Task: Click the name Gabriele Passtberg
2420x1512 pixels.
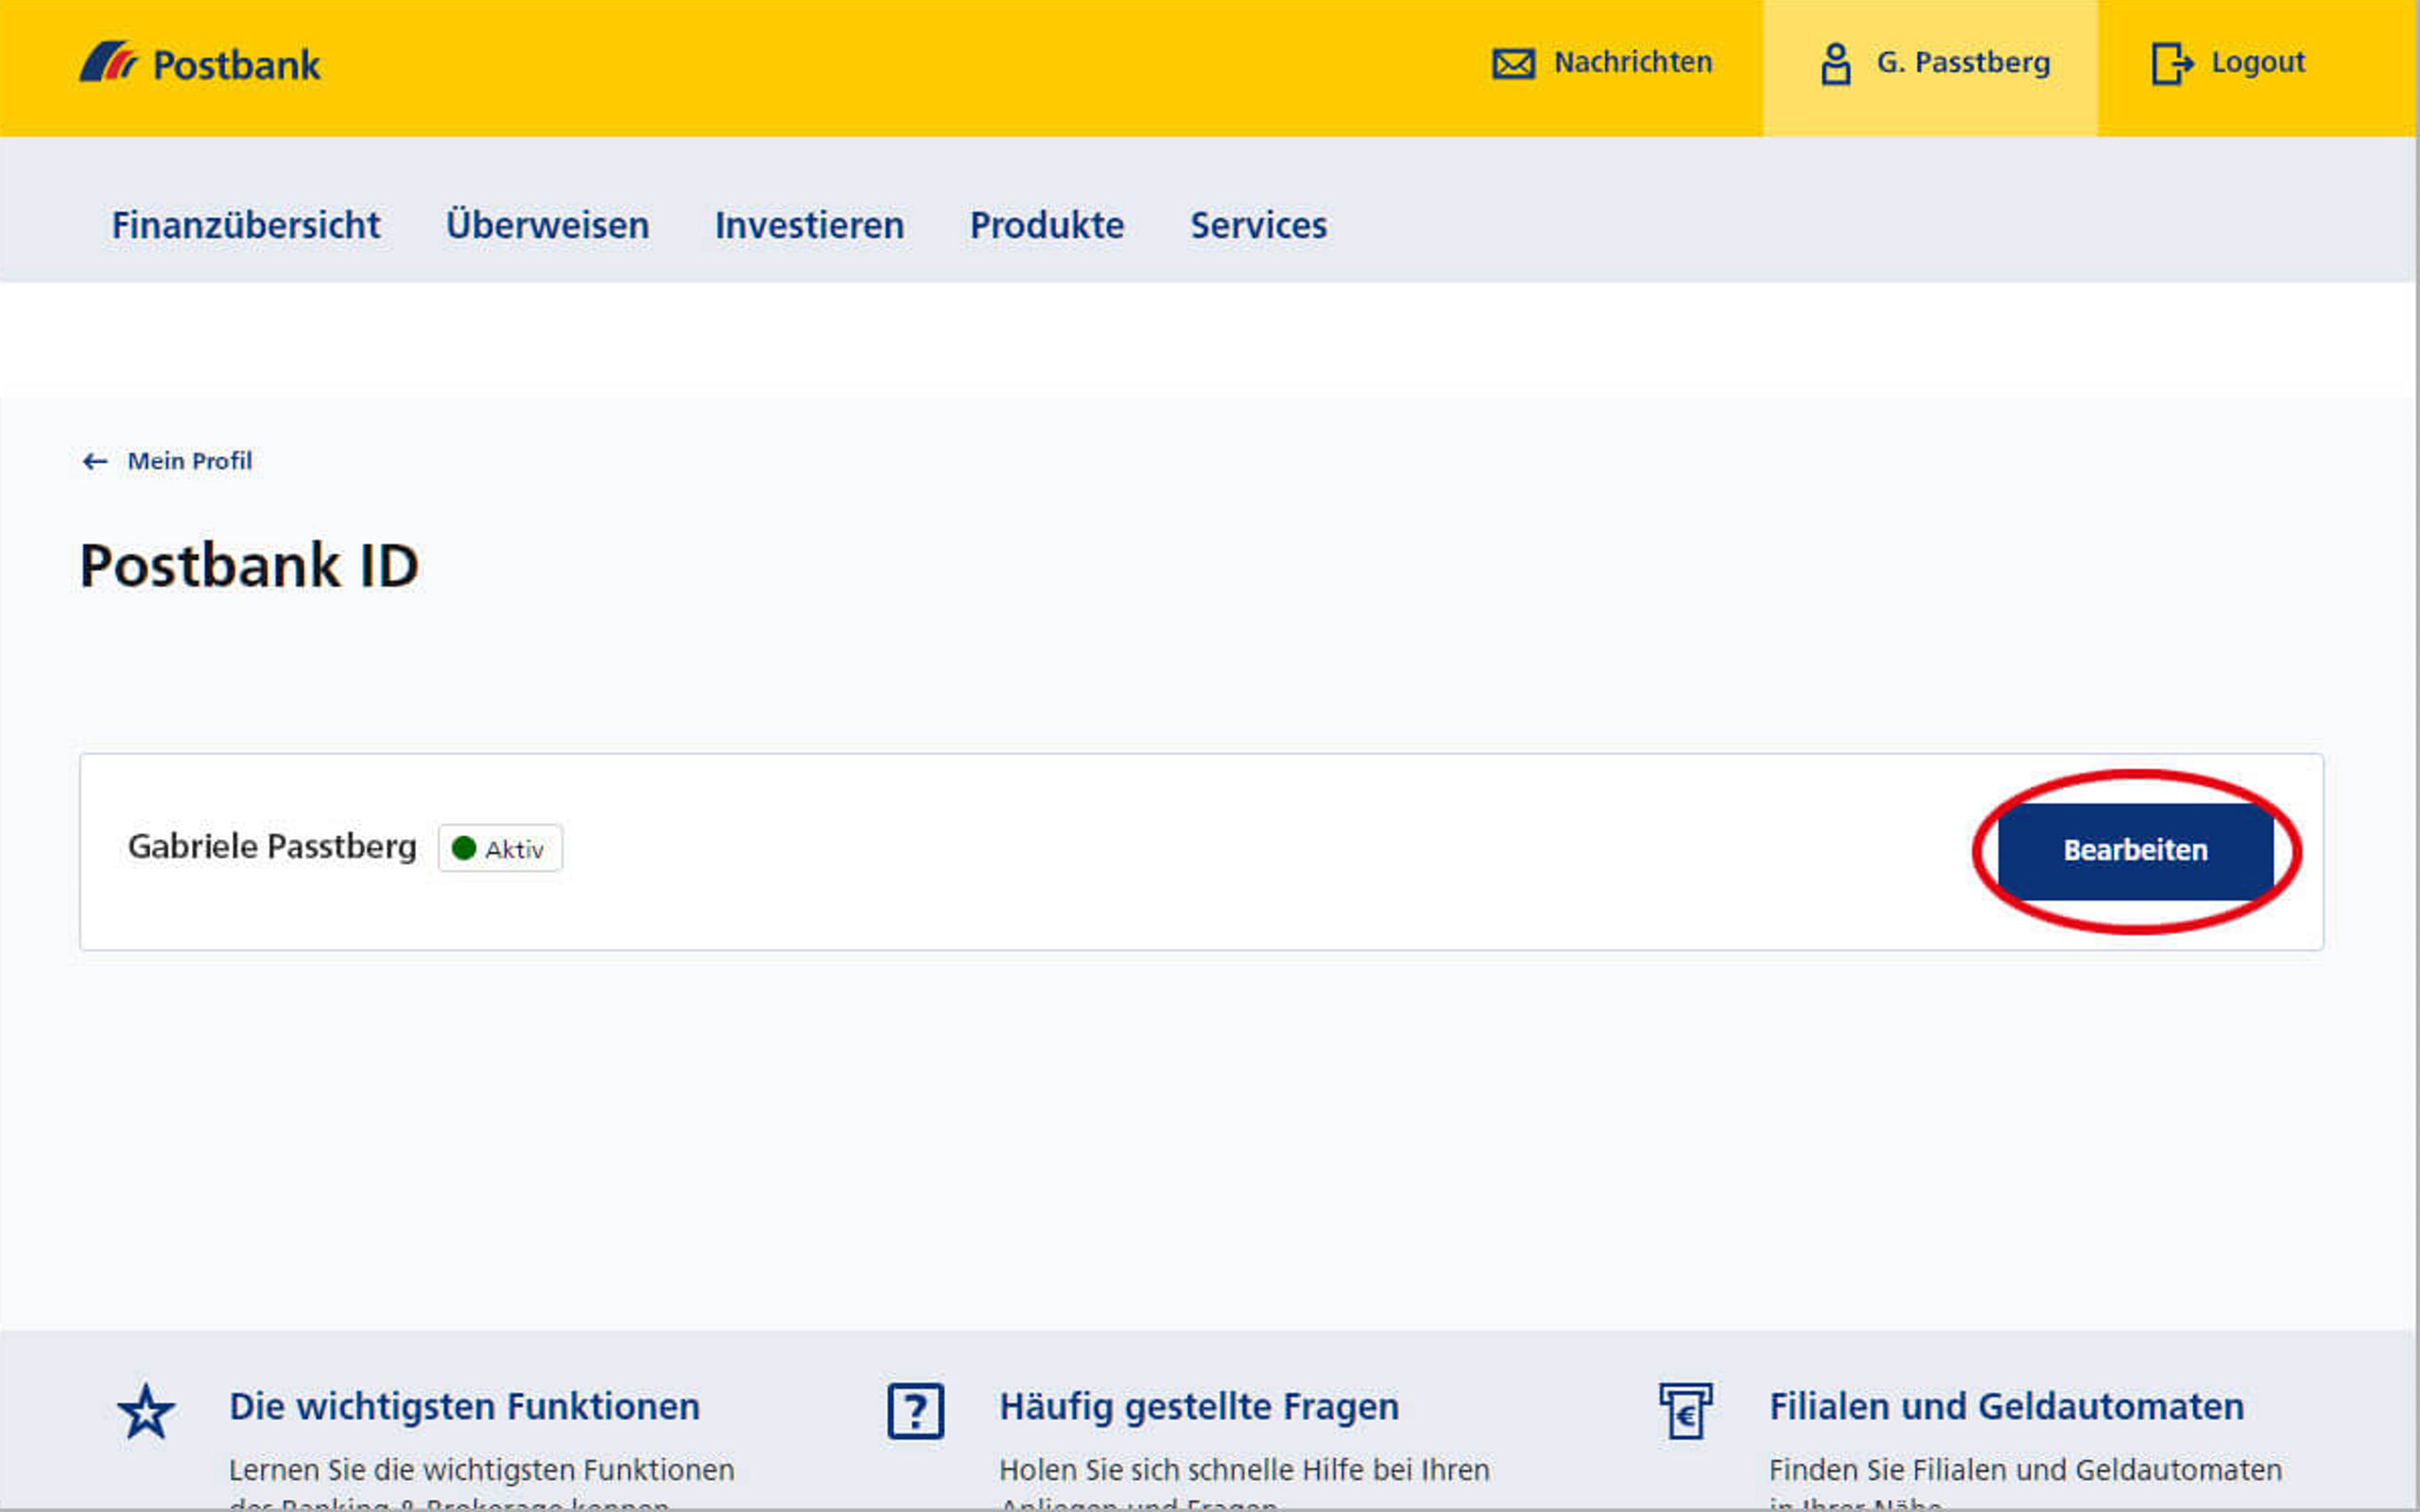Action: pos(272,847)
